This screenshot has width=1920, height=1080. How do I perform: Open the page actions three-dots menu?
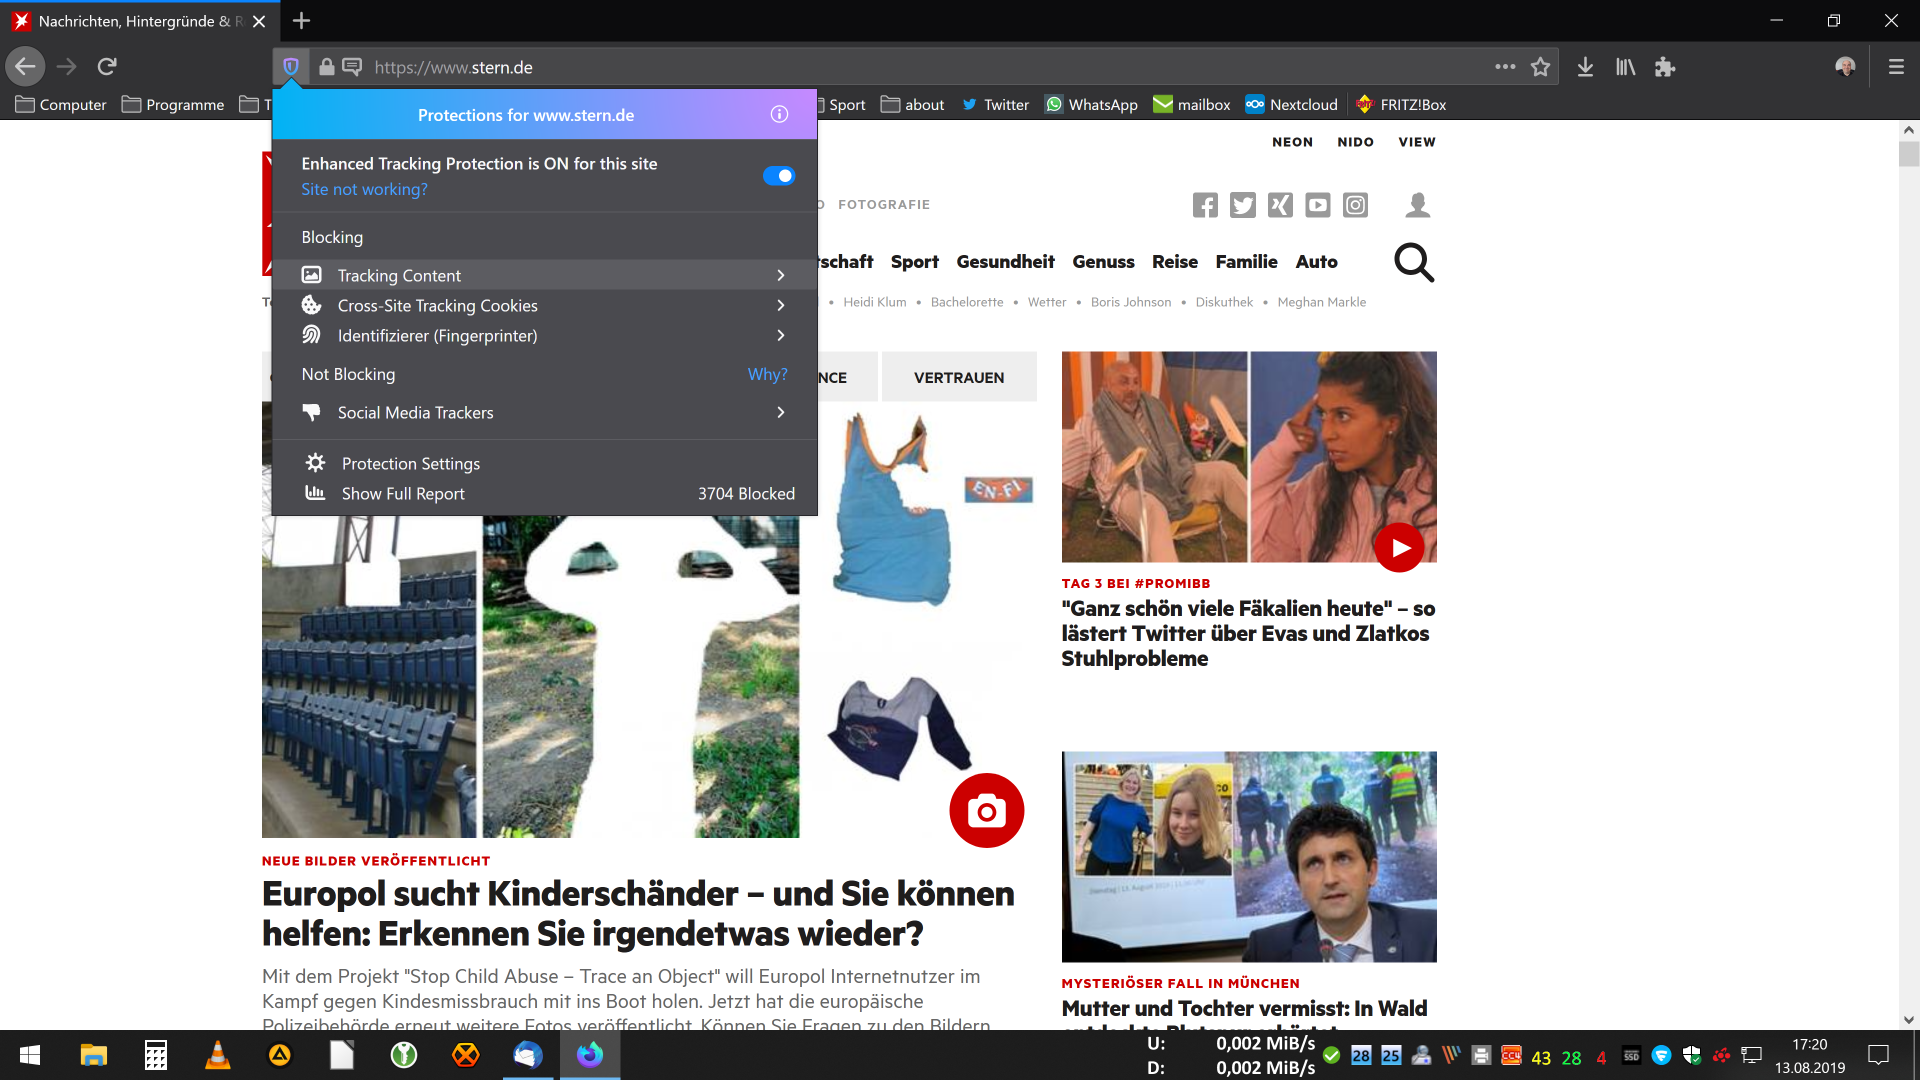pyautogui.click(x=1505, y=67)
